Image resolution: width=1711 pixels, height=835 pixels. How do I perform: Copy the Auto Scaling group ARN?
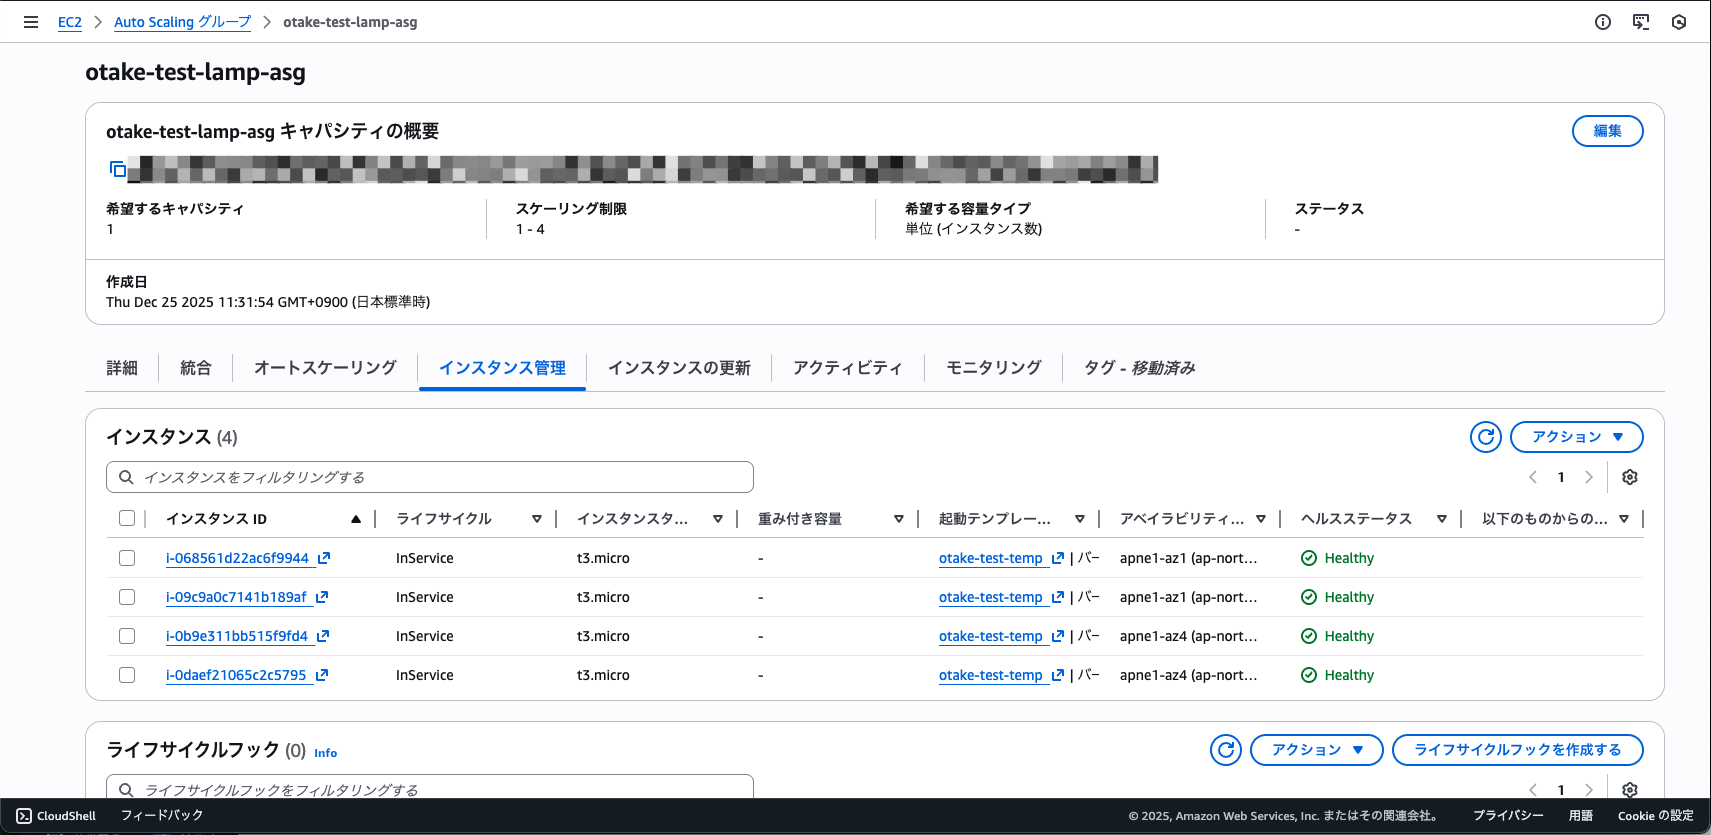[118, 169]
